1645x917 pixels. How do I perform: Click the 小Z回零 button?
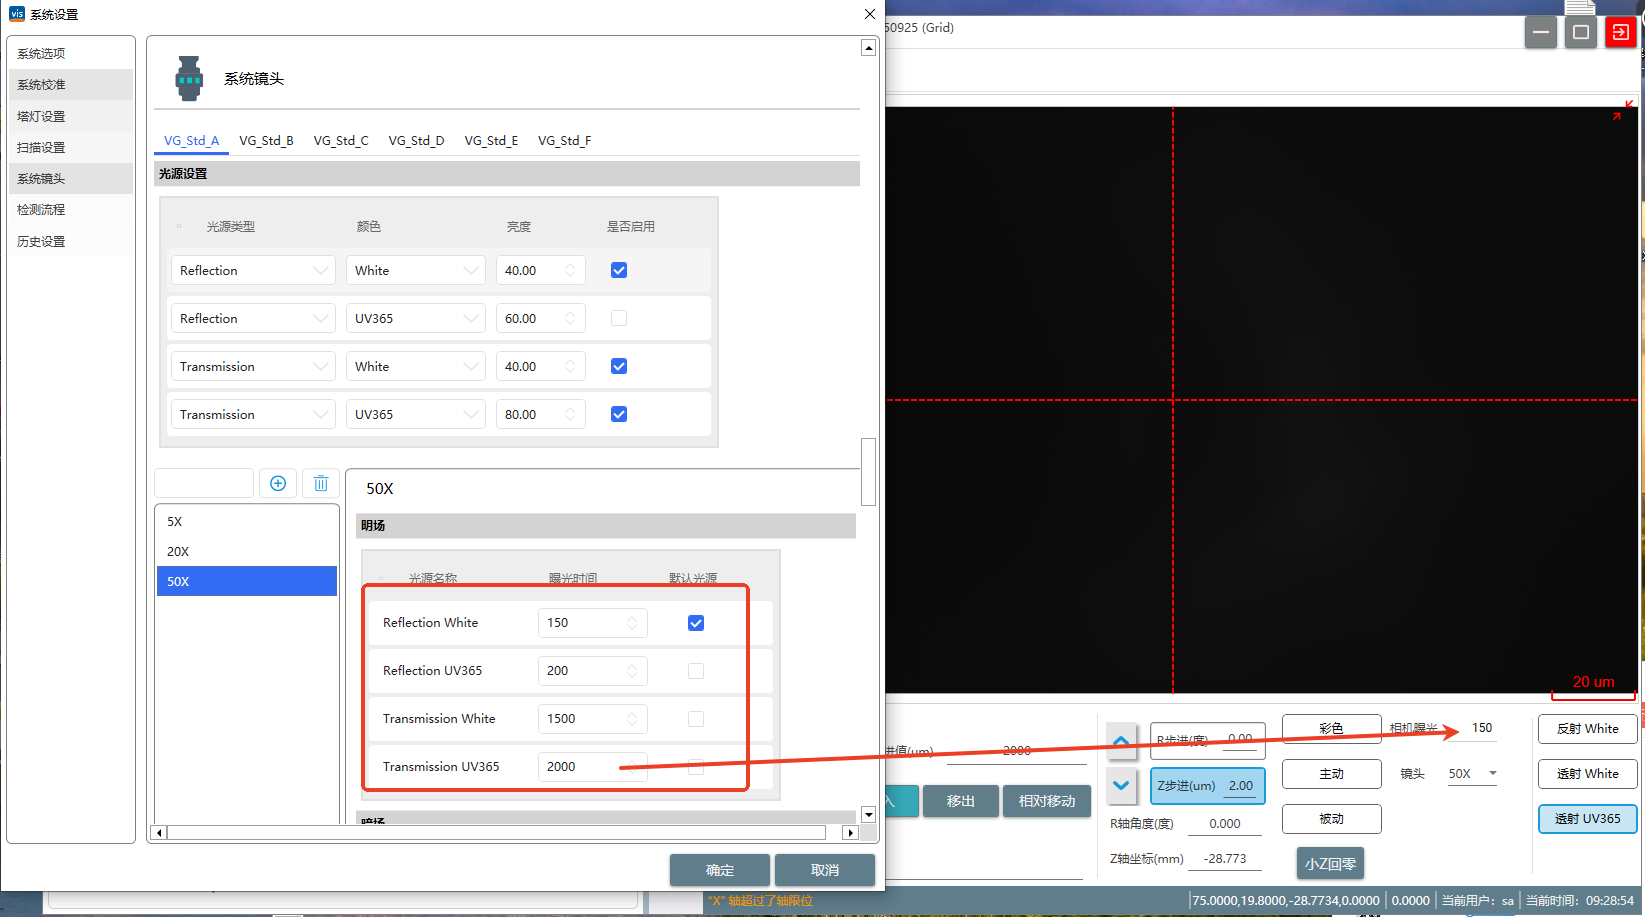coord(1330,863)
